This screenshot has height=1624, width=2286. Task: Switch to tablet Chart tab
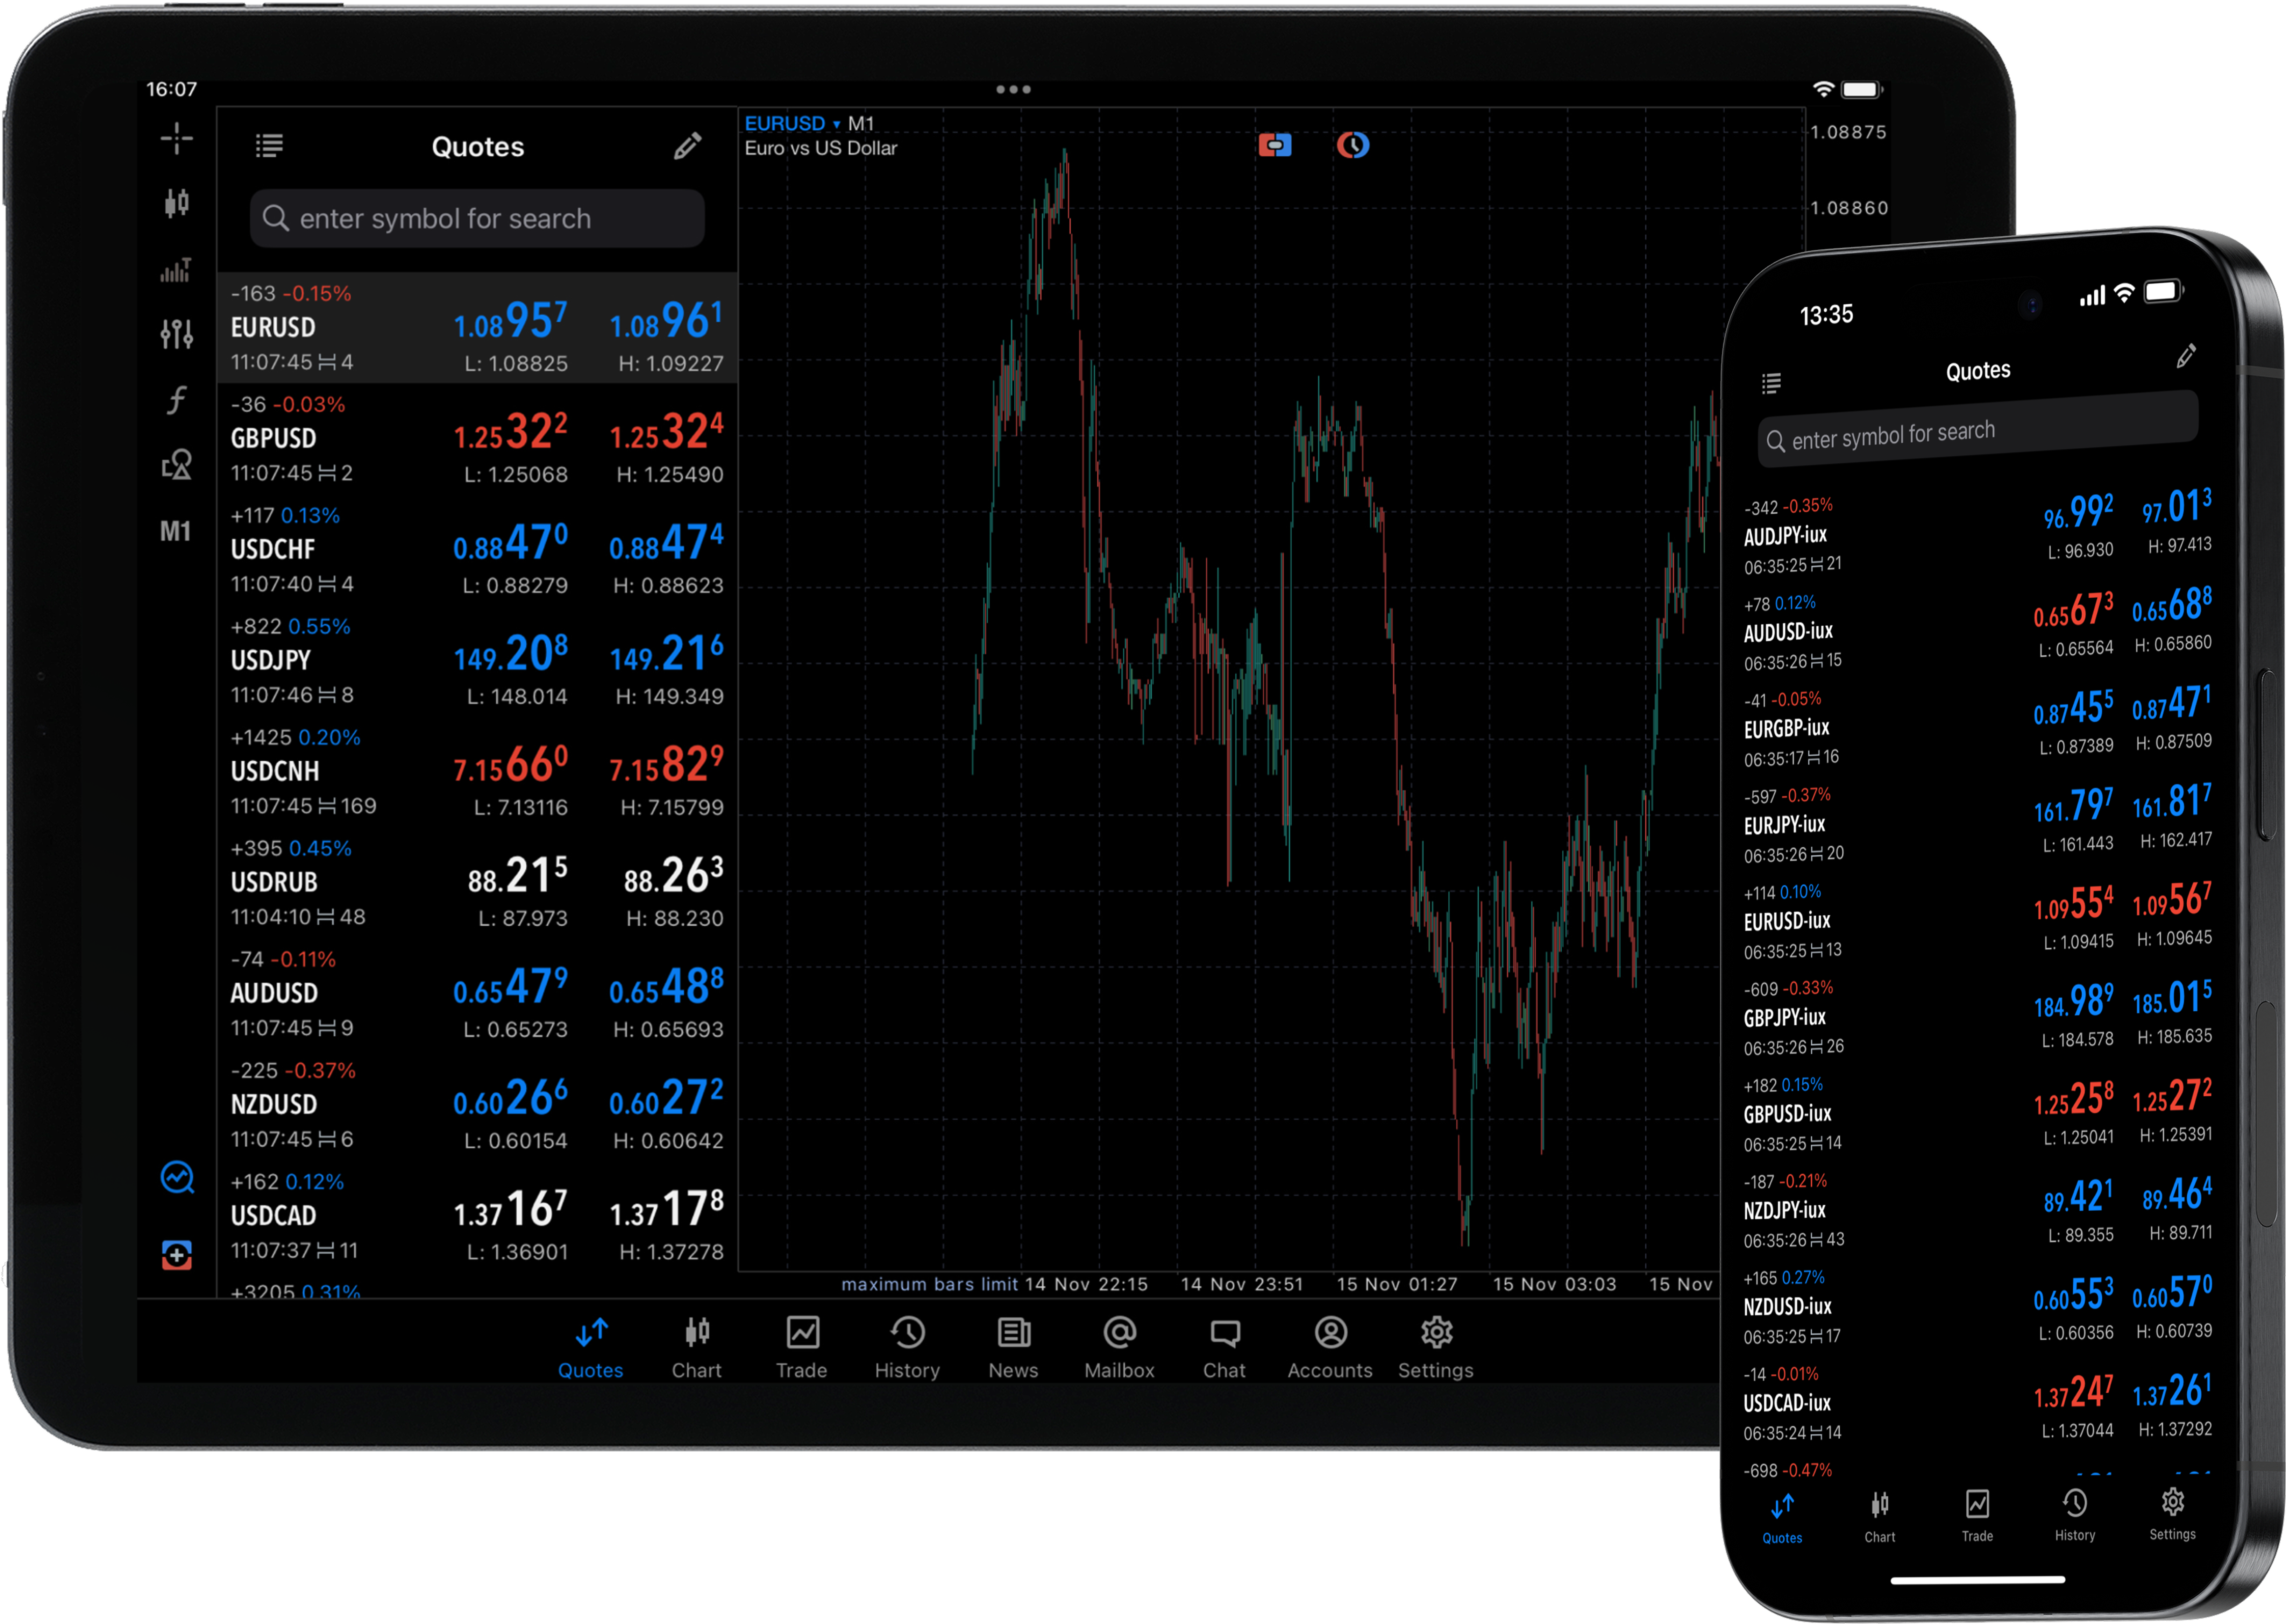coord(697,1348)
